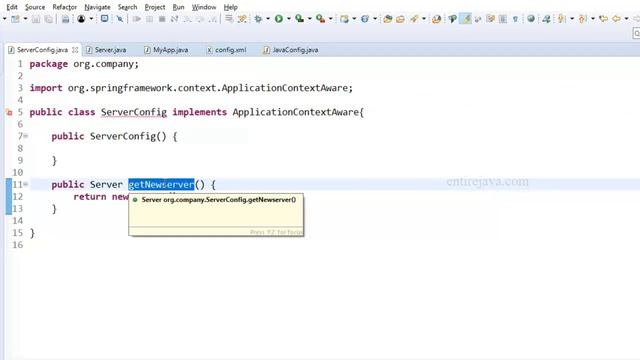Click the Resume debug icon
The image size is (640, 360).
[137, 19]
